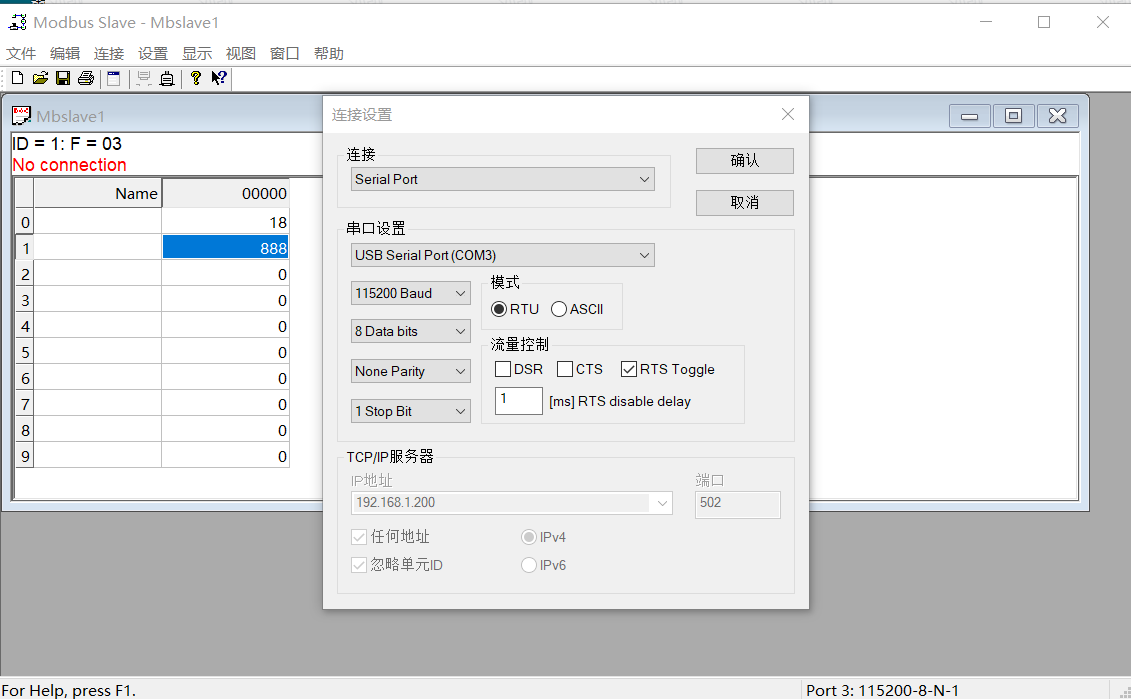Open the 设置 menu
The image size is (1131, 699).
[x=153, y=54]
